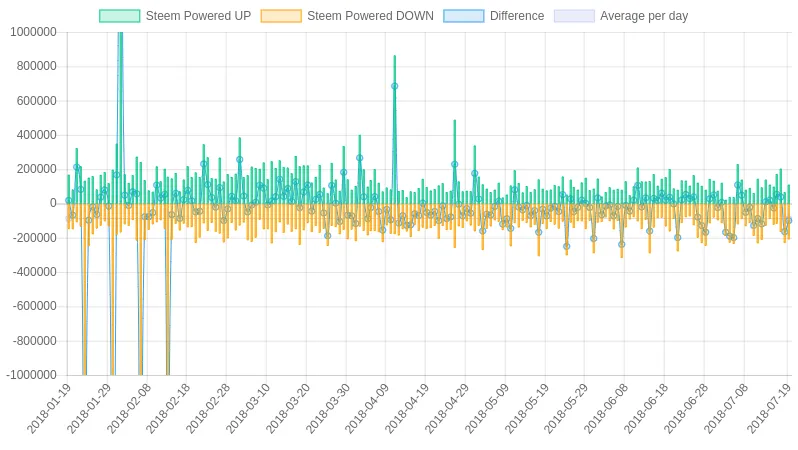Click the 2018-04-19 date label
This screenshot has height=450, width=798.
coord(407,408)
